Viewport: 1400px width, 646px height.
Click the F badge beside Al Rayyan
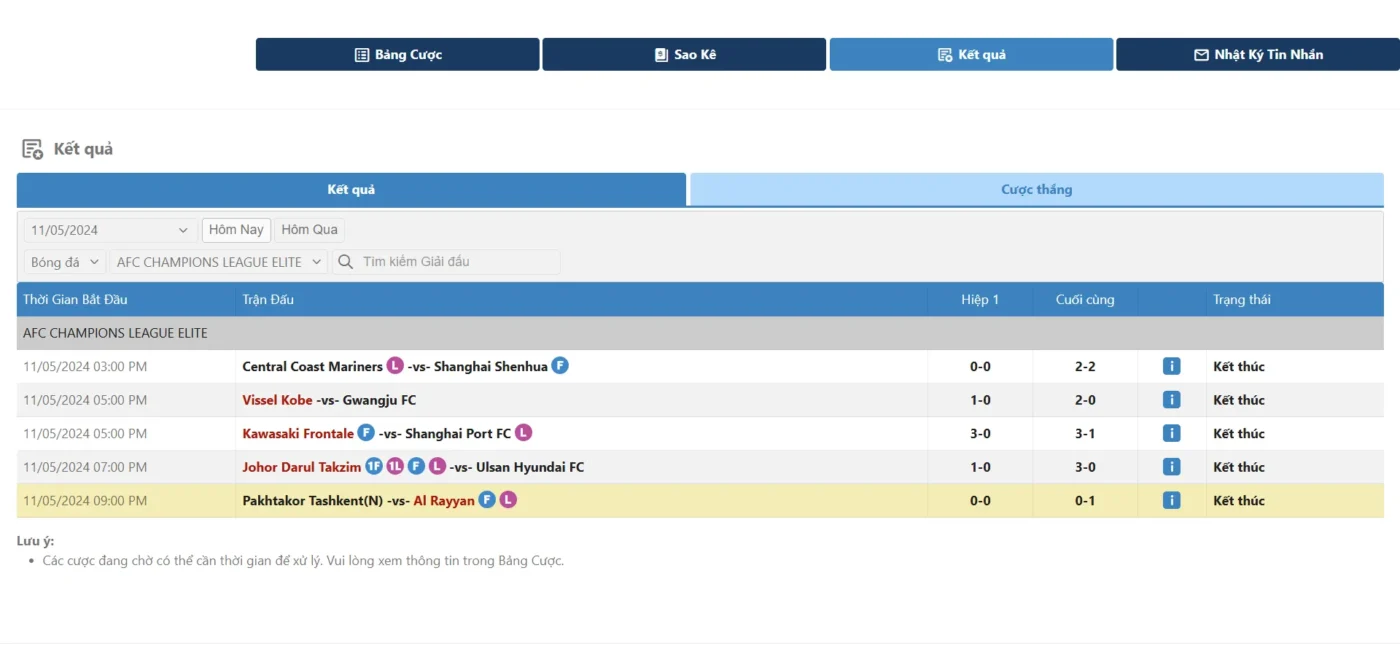click(x=487, y=501)
